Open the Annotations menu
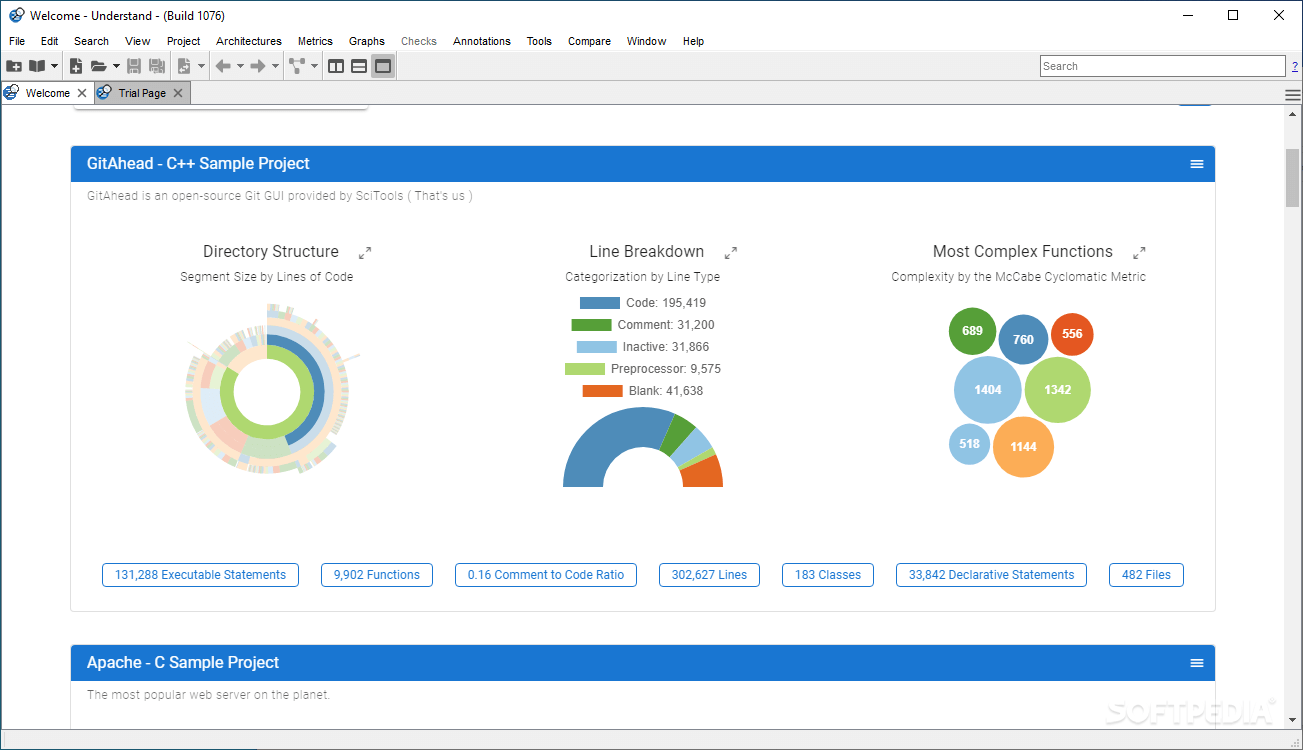Screen dimensions: 1303x750 pos(482,41)
